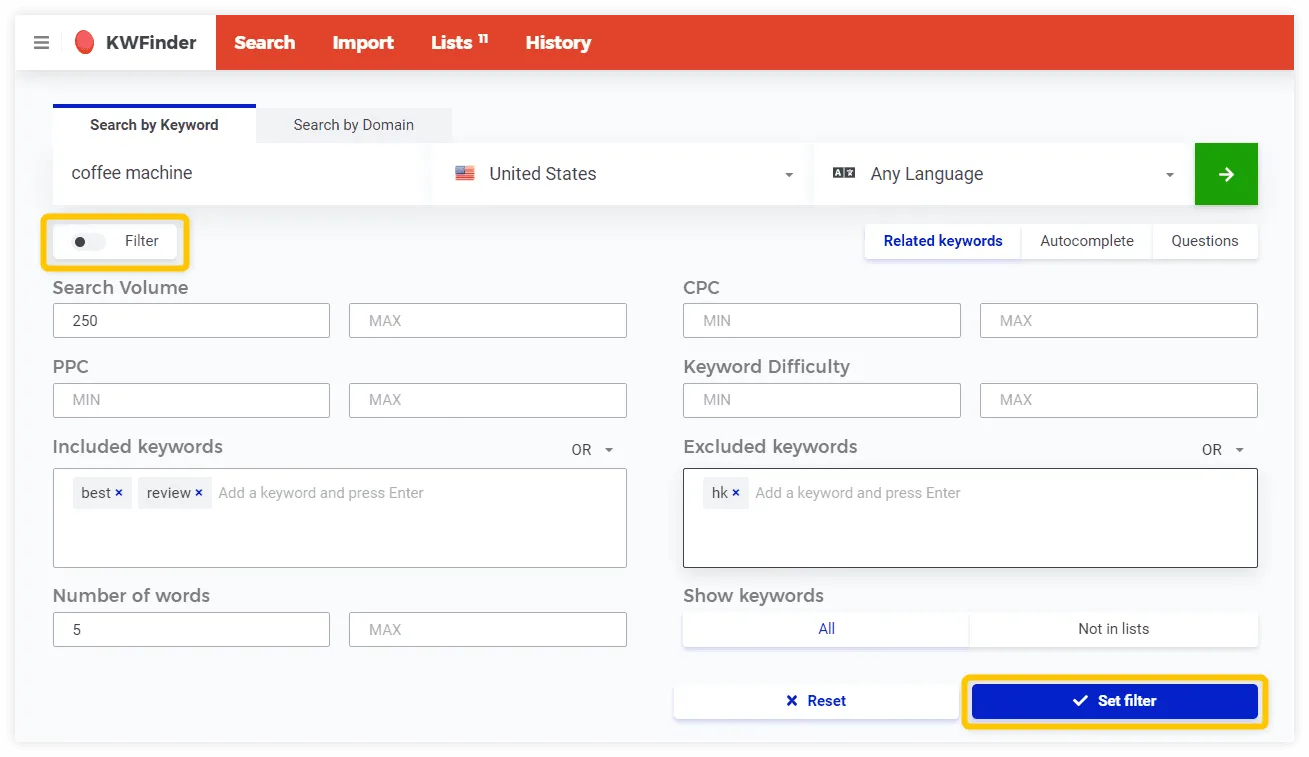Click the coffee machine keyword field

(x=241, y=174)
